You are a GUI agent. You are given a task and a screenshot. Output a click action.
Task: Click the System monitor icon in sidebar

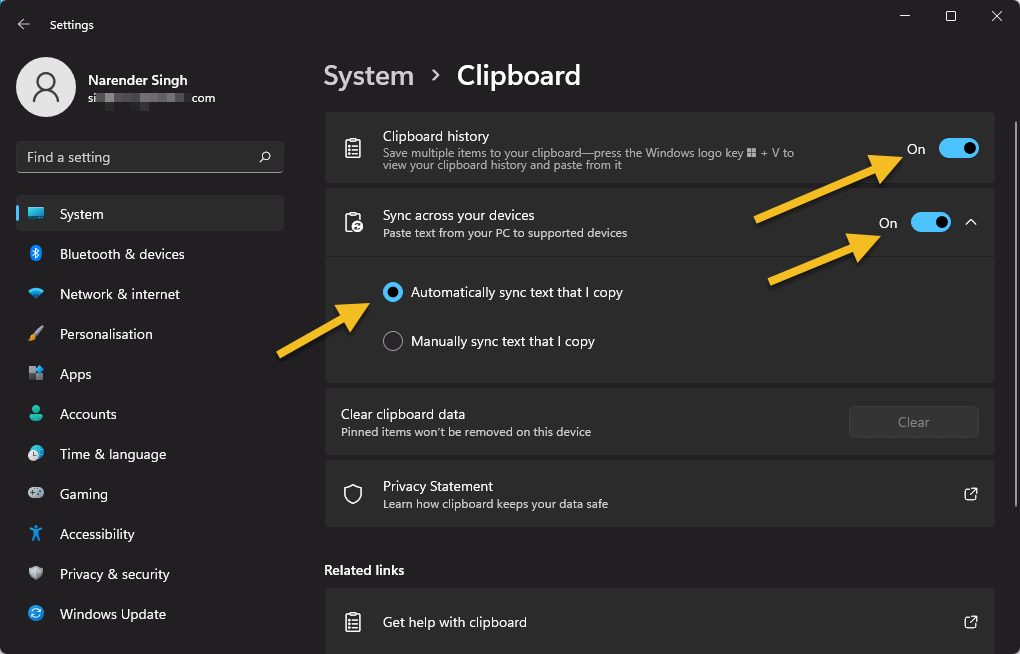pyautogui.click(x=36, y=213)
